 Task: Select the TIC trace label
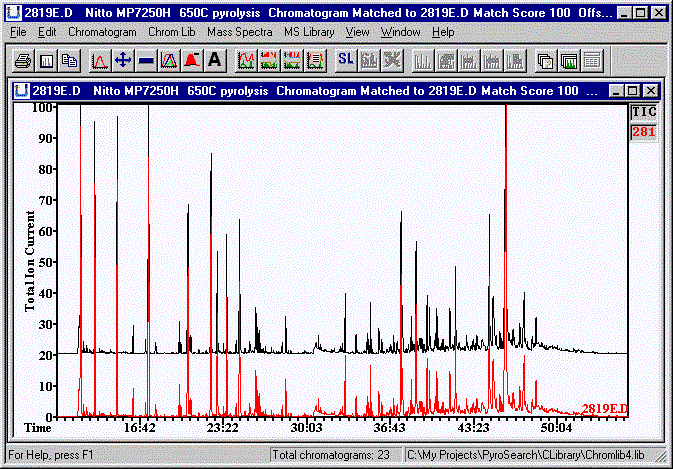click(643, 113)
